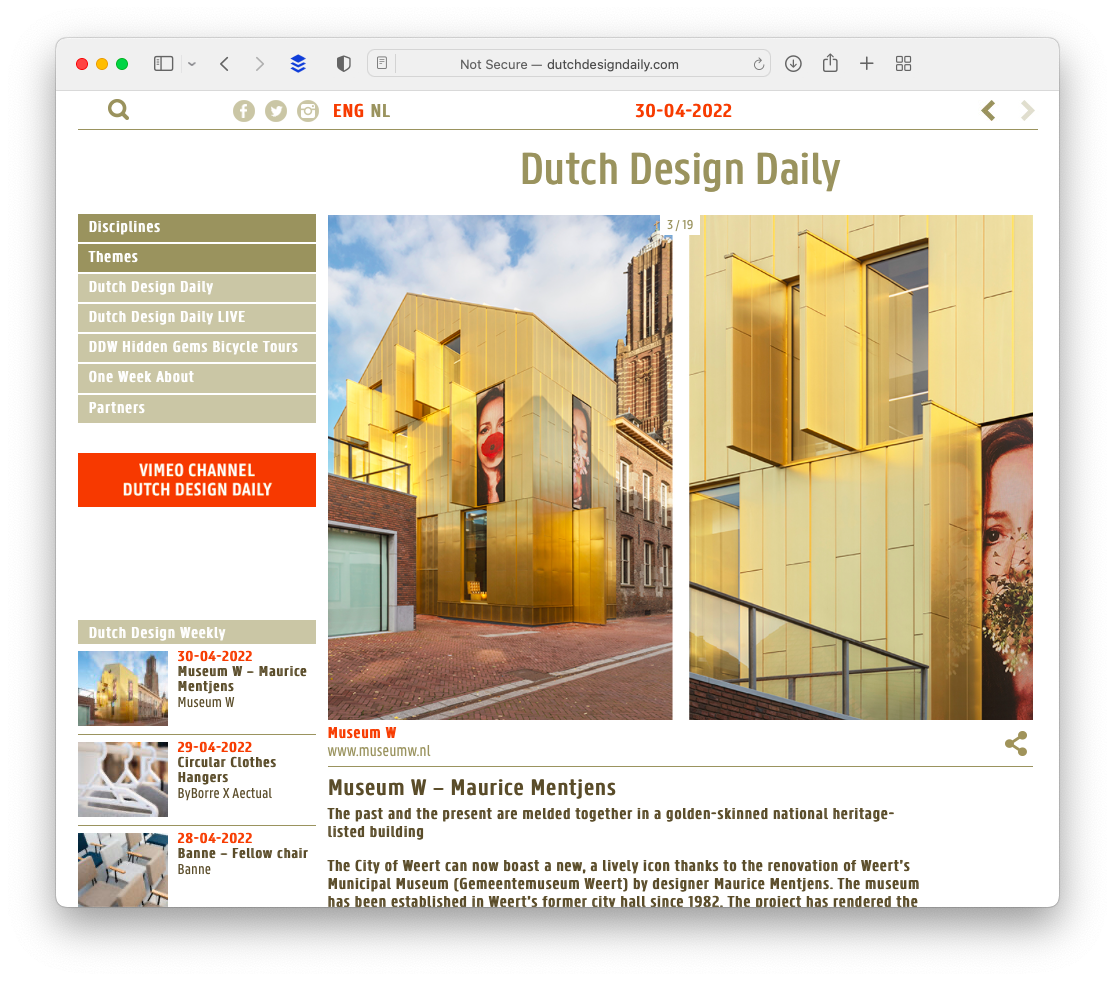
Task: Open the Safari share menu
Action: tap(830, 63)
